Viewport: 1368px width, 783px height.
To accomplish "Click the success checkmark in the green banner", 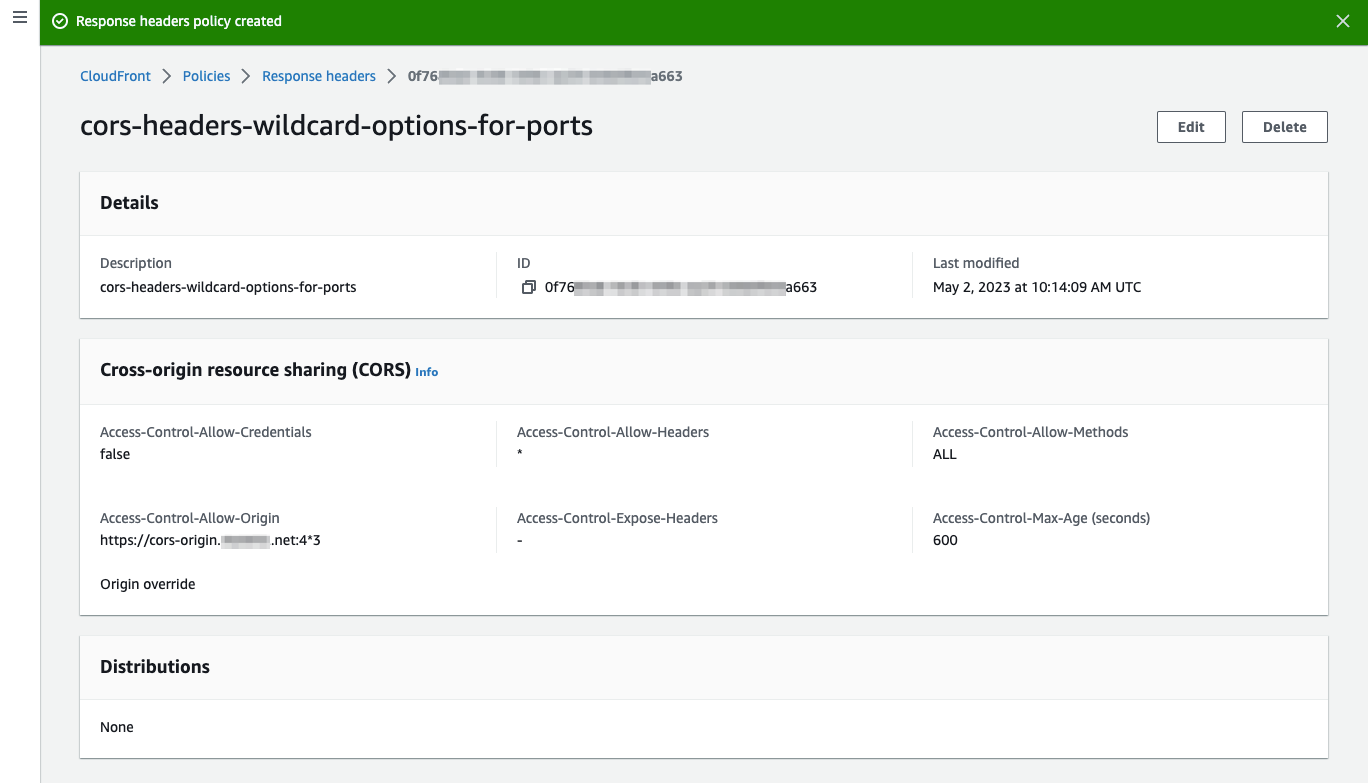I will pos(59,20).
